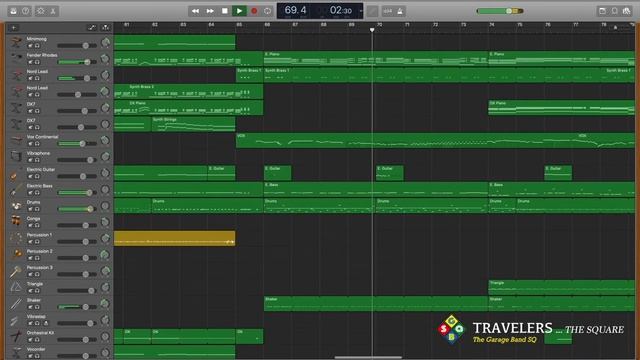The image size is (640, 360).
Task: Open the Library panel button
Action: point(13,11)
